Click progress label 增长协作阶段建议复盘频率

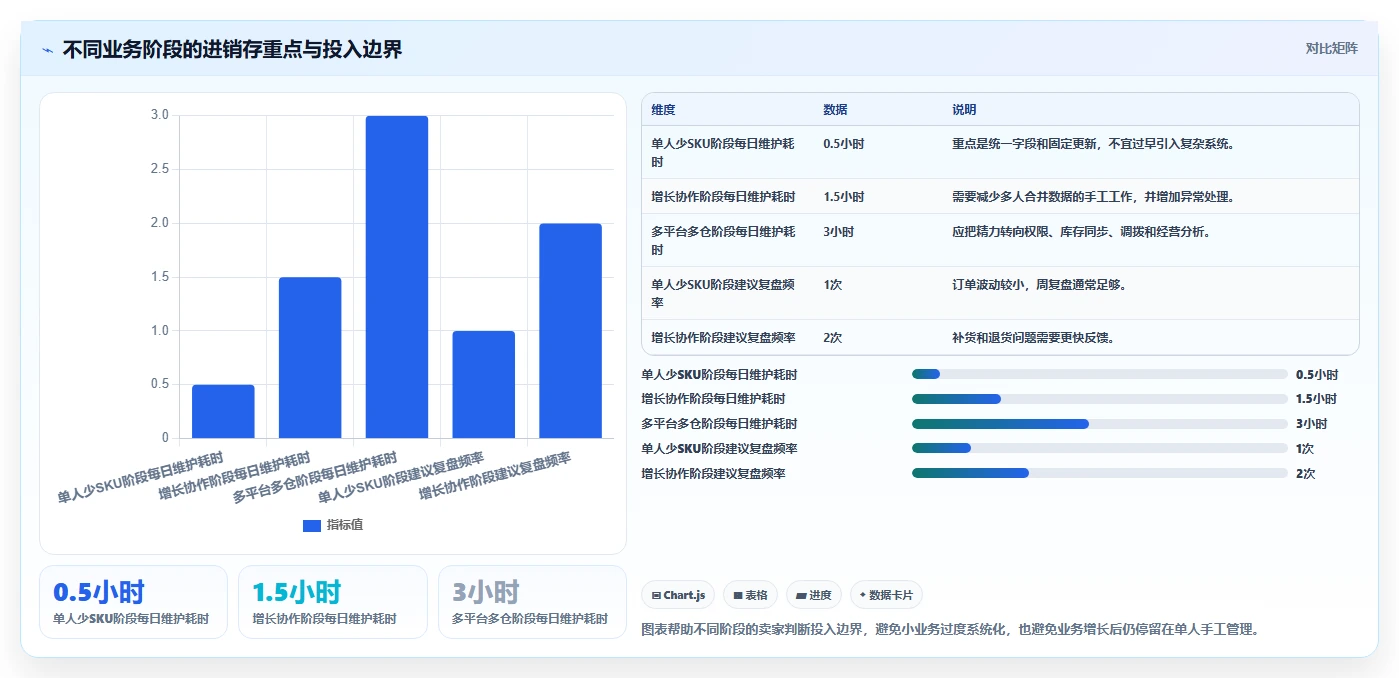tap(713, 473)
